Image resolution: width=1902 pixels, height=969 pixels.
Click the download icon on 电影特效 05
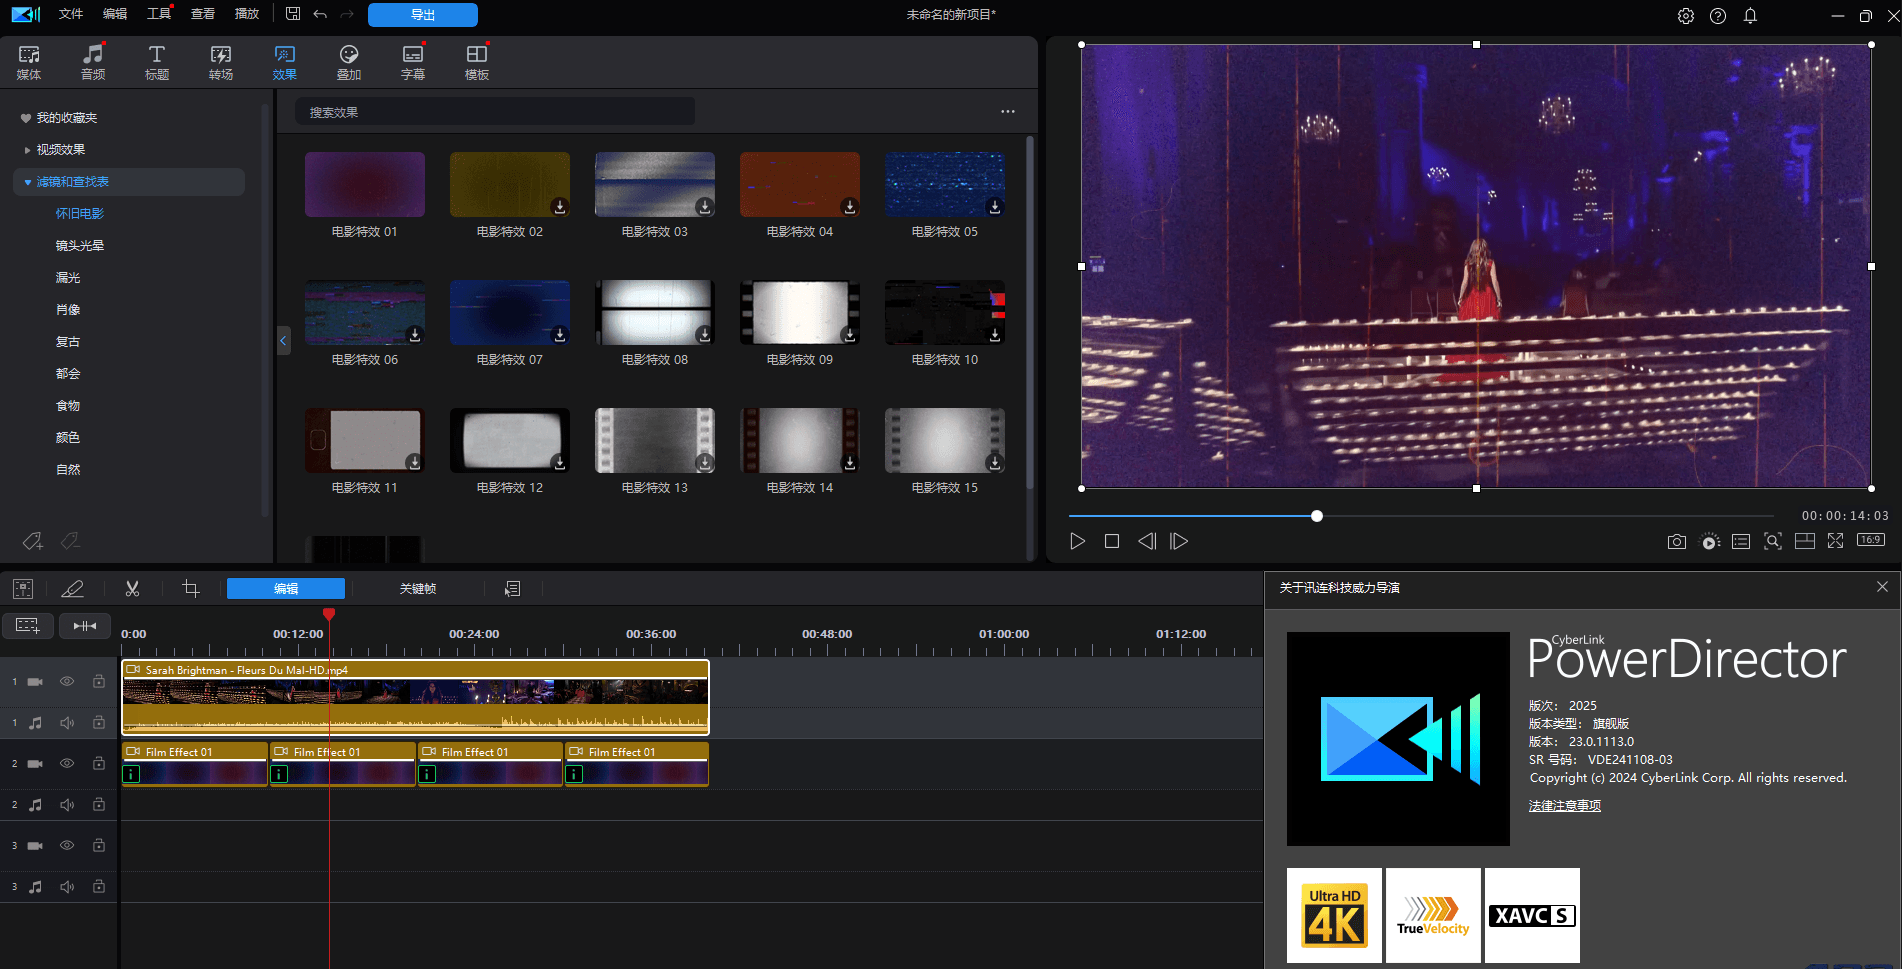click(x=994, y=207)
